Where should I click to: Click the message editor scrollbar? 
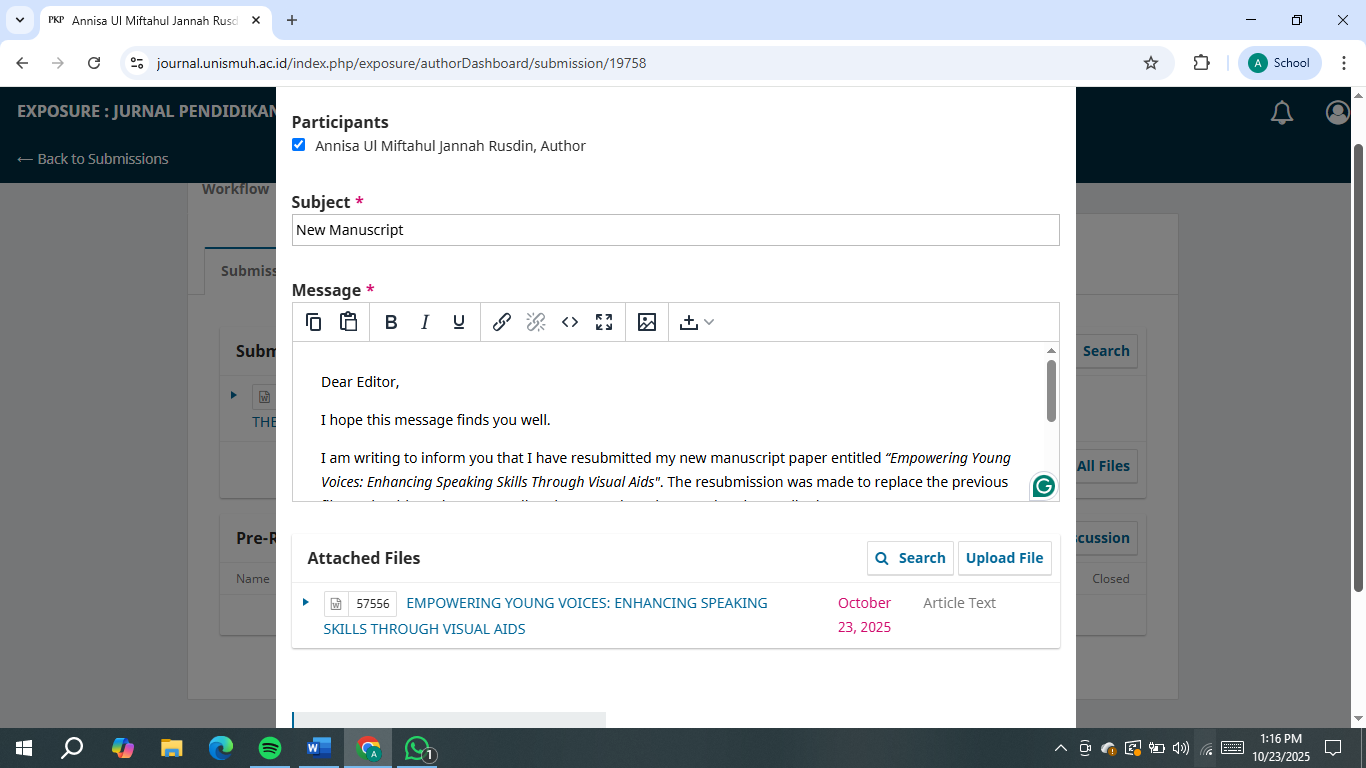click(x=1051, y=391)
